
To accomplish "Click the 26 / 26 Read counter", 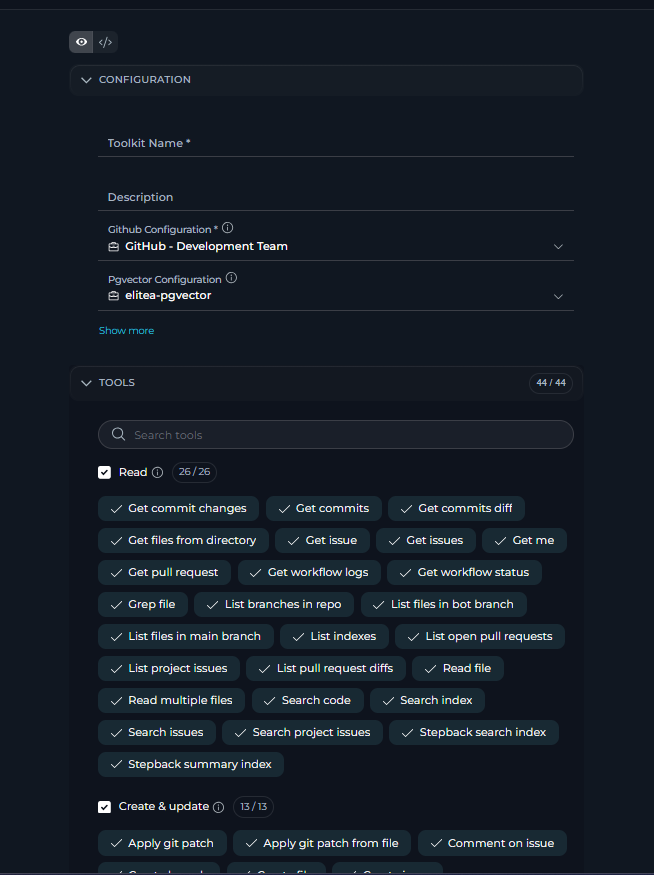I will (194, 472).
